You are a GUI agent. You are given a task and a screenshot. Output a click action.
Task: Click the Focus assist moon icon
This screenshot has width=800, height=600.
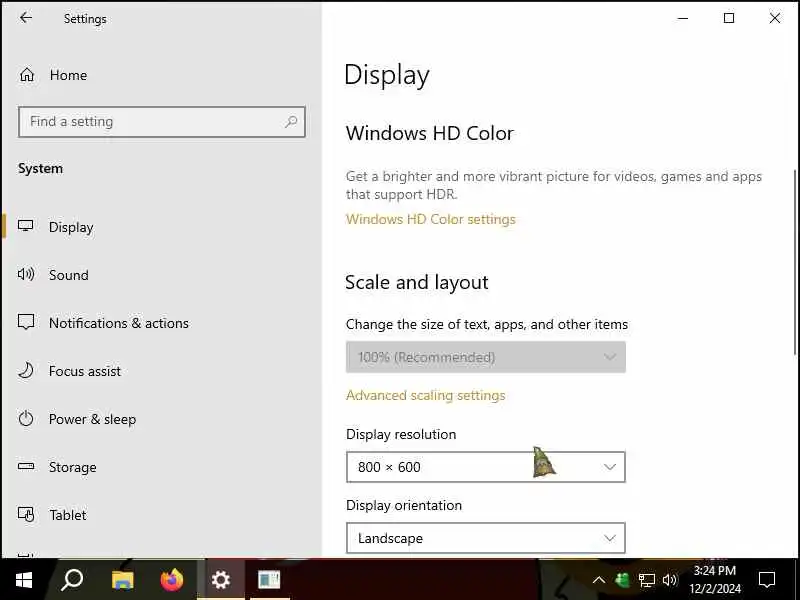26,370
